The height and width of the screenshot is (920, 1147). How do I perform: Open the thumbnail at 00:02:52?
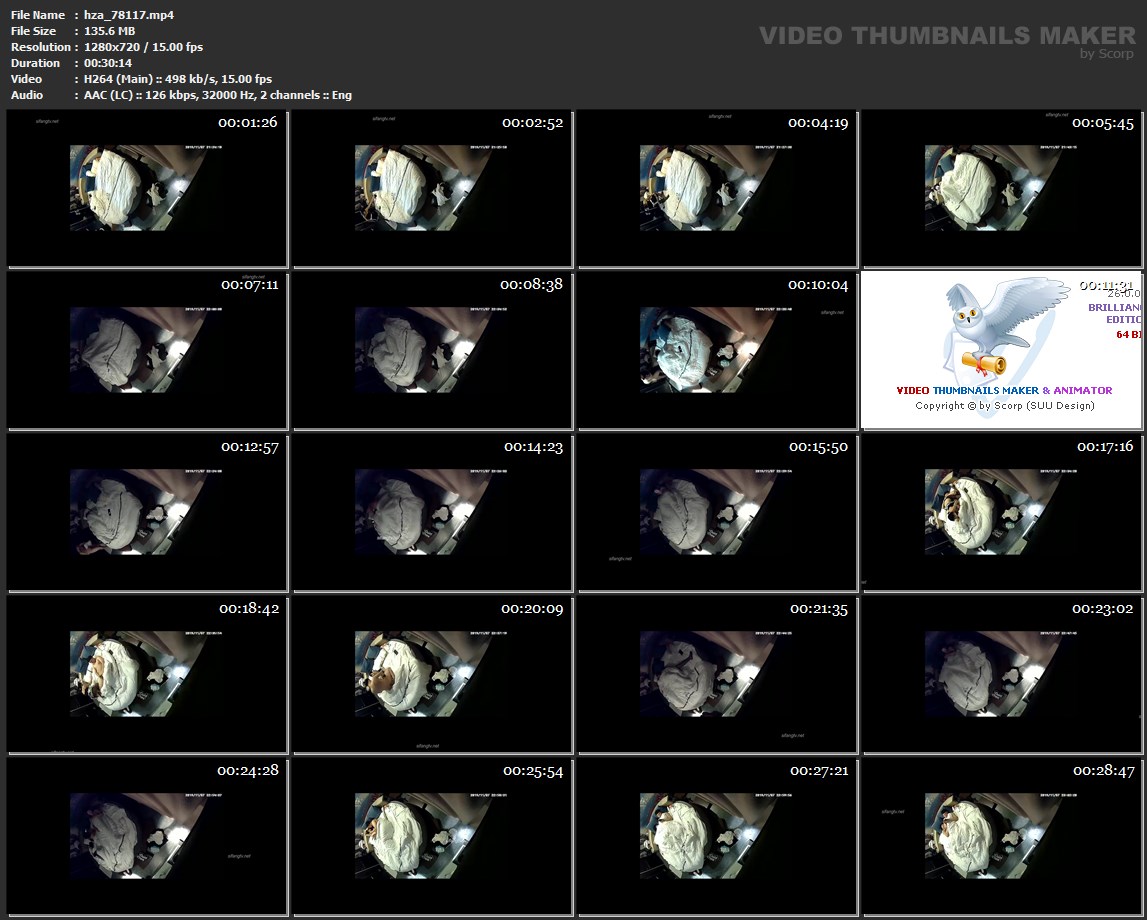(432, 189)
